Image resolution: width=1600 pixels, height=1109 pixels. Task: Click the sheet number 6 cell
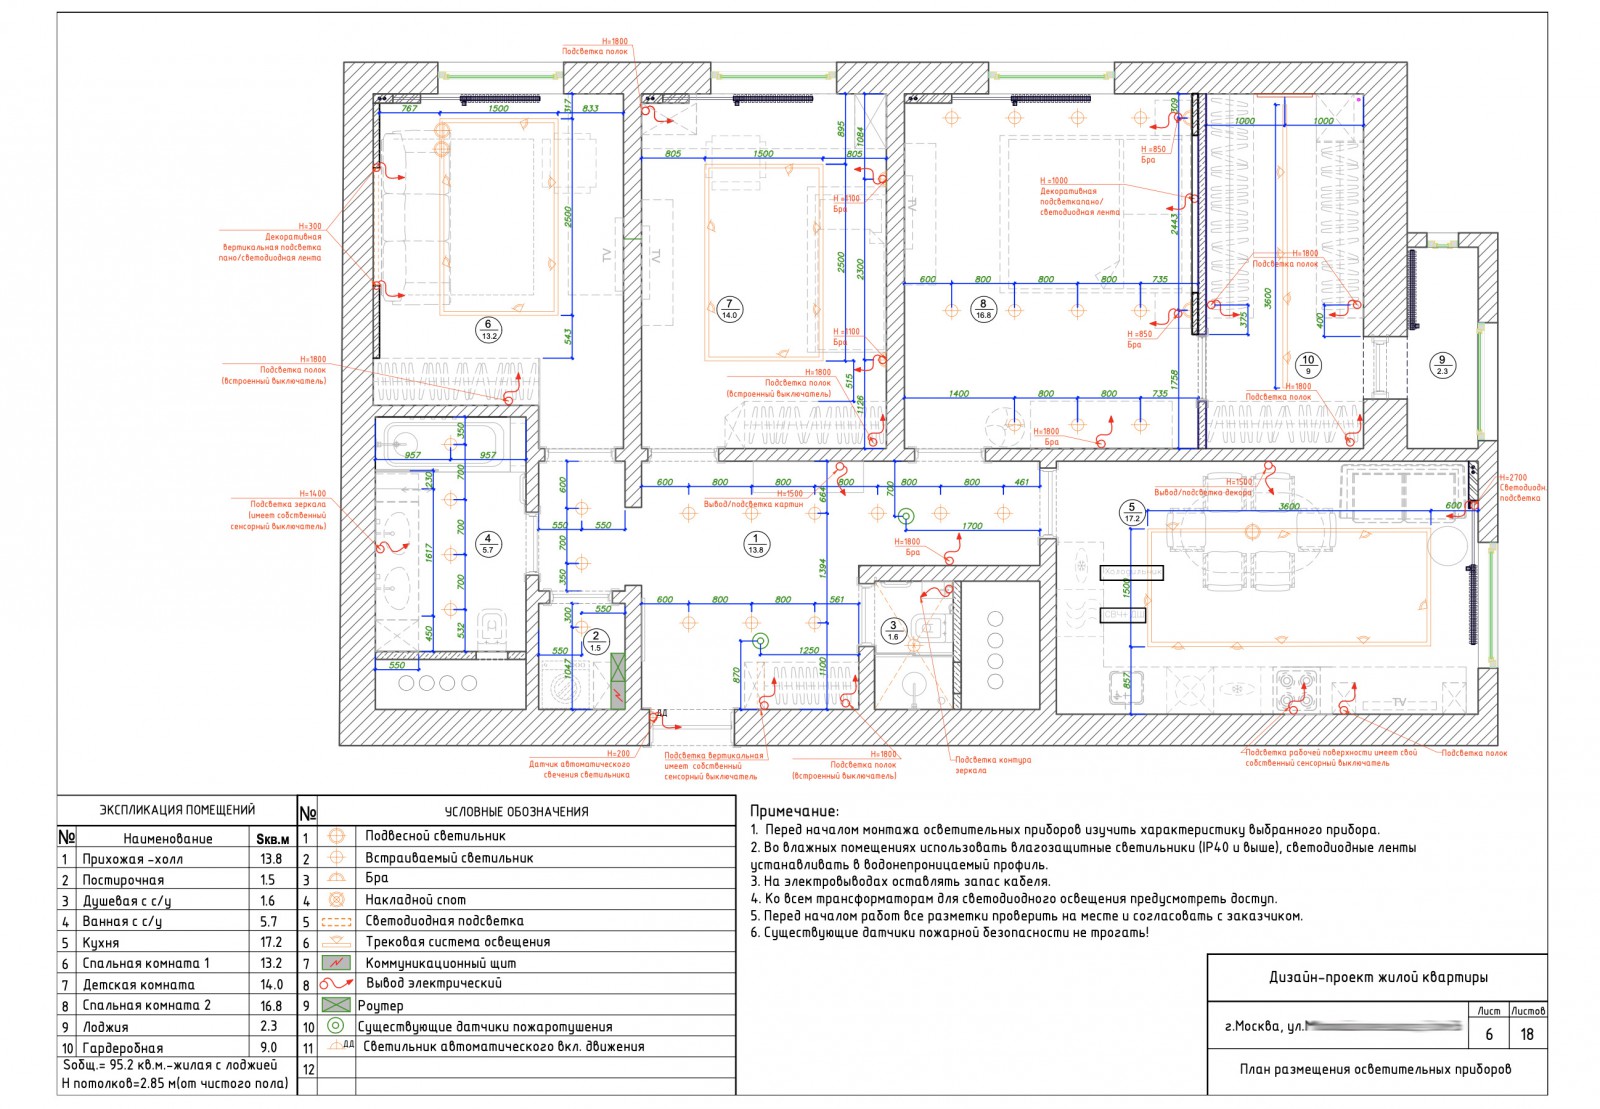point(1489,1035)
